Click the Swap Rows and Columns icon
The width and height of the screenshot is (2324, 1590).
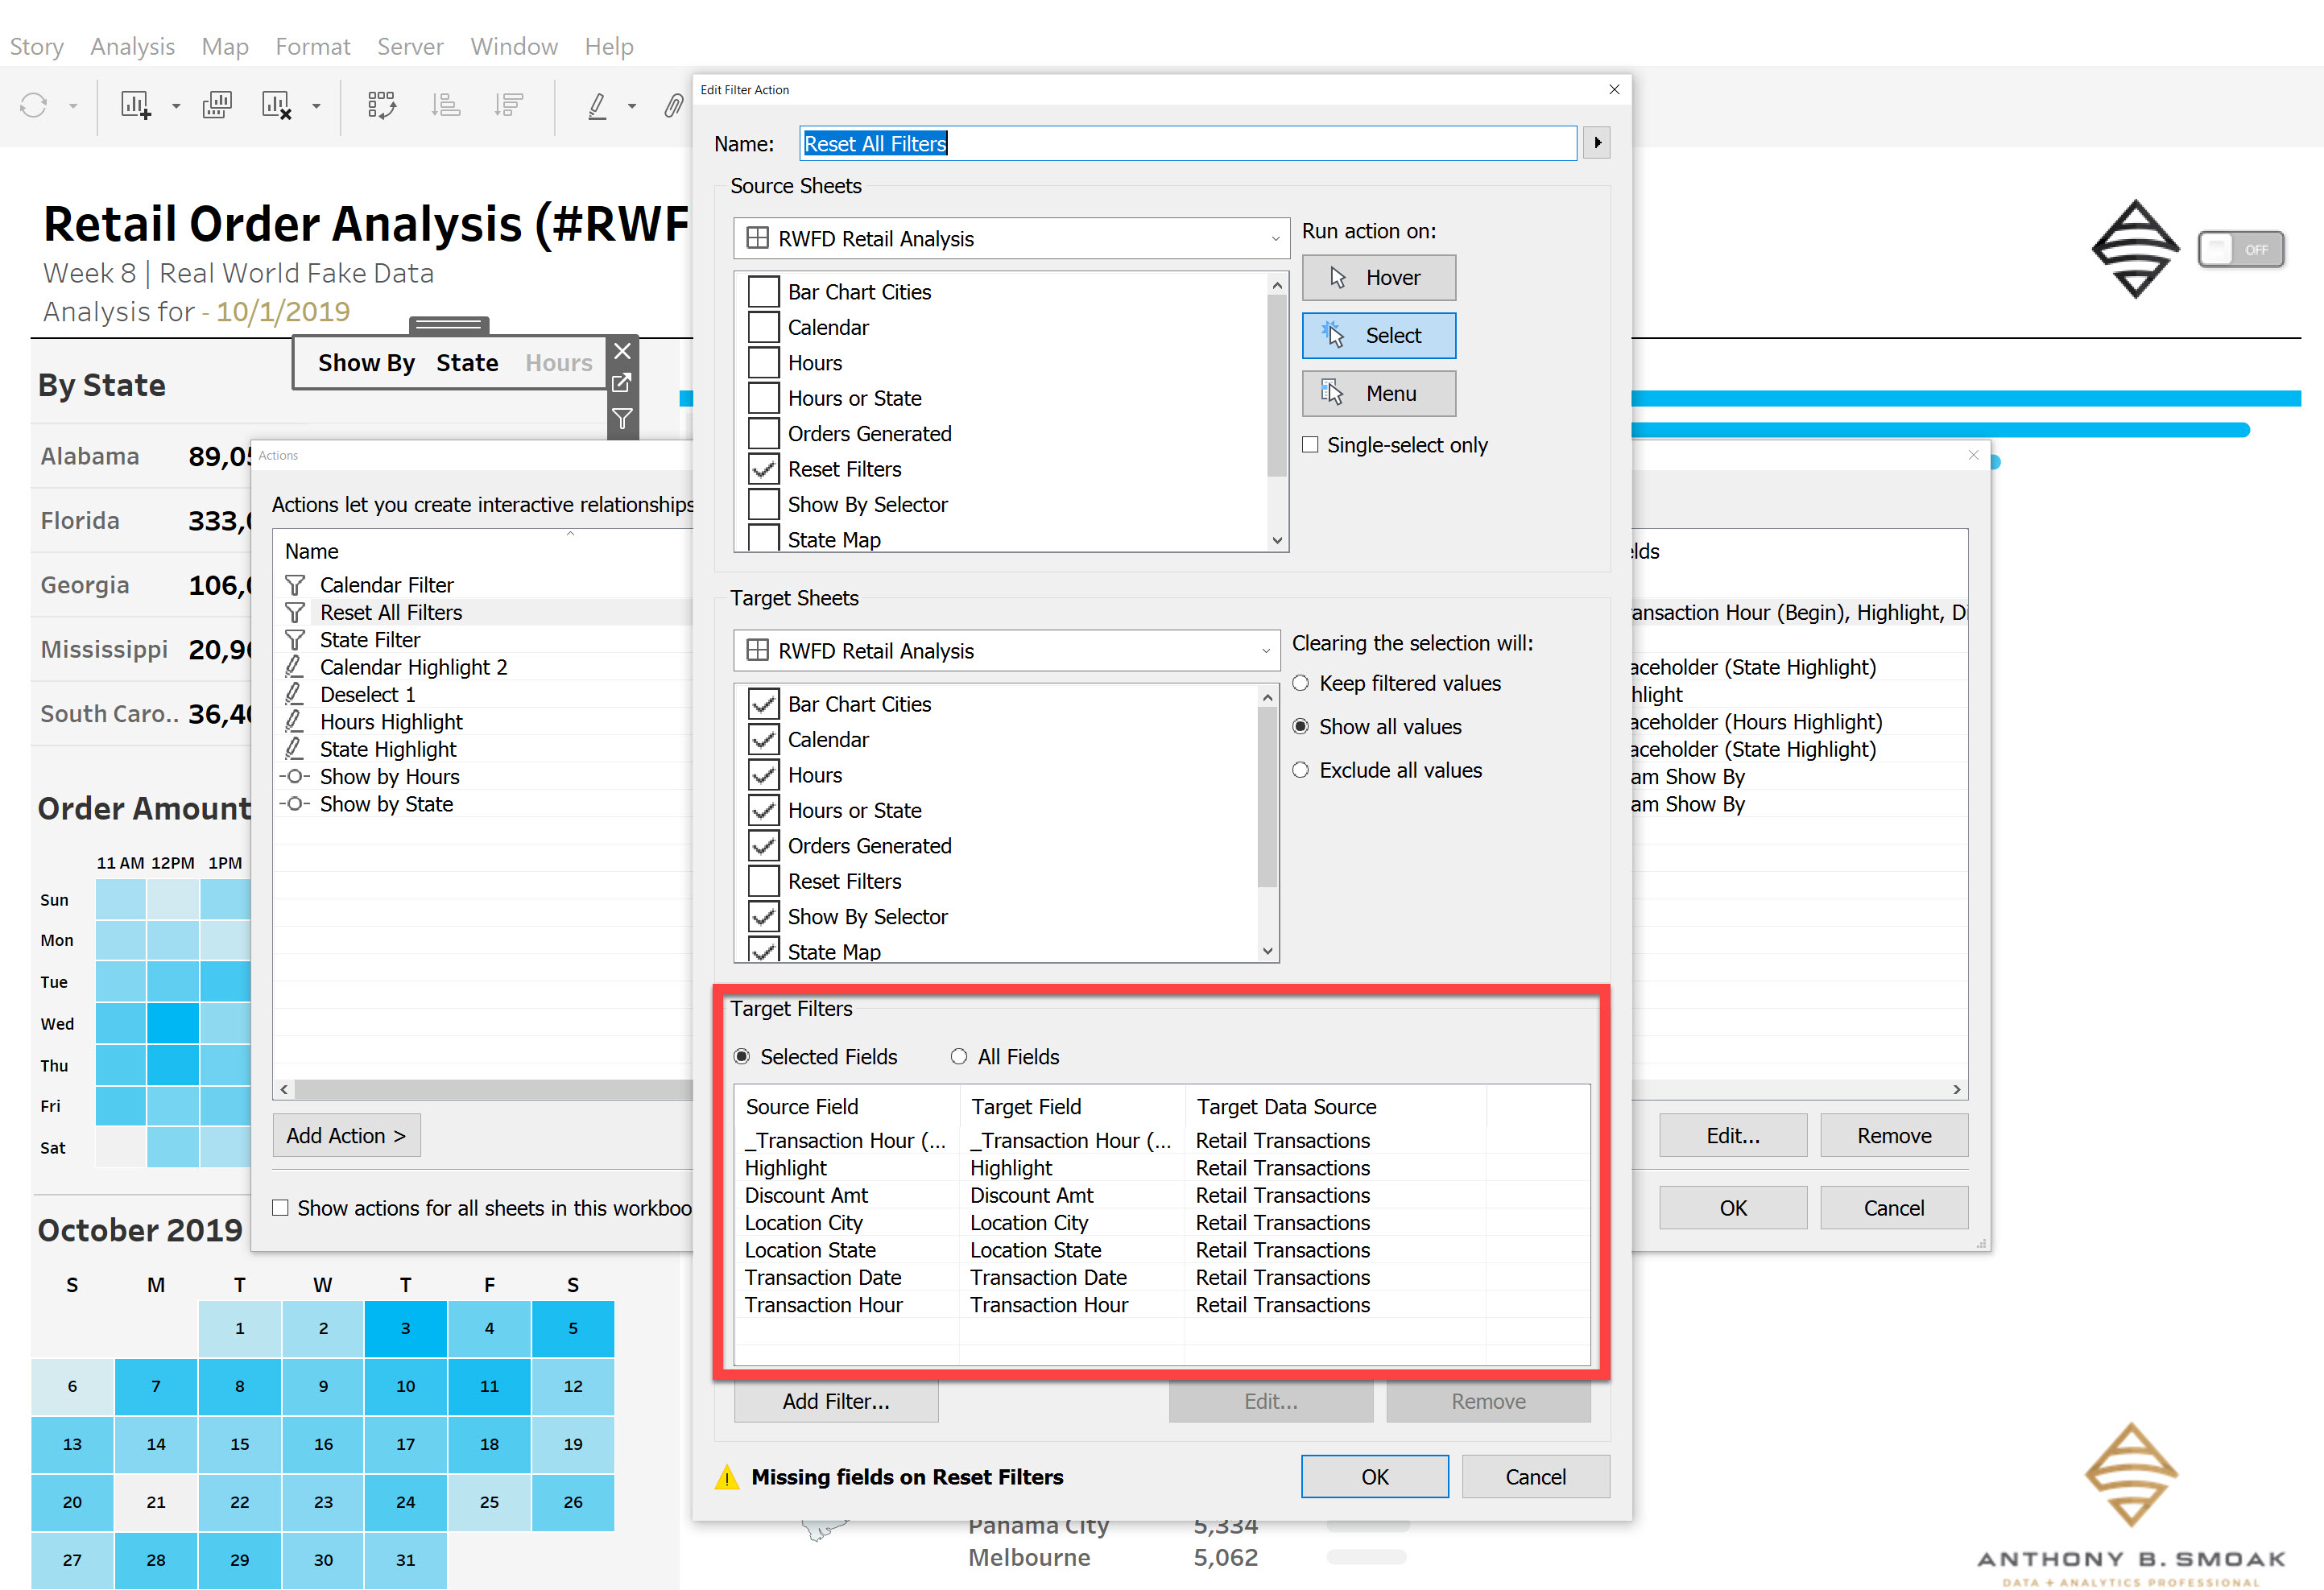tap(383, 105)
